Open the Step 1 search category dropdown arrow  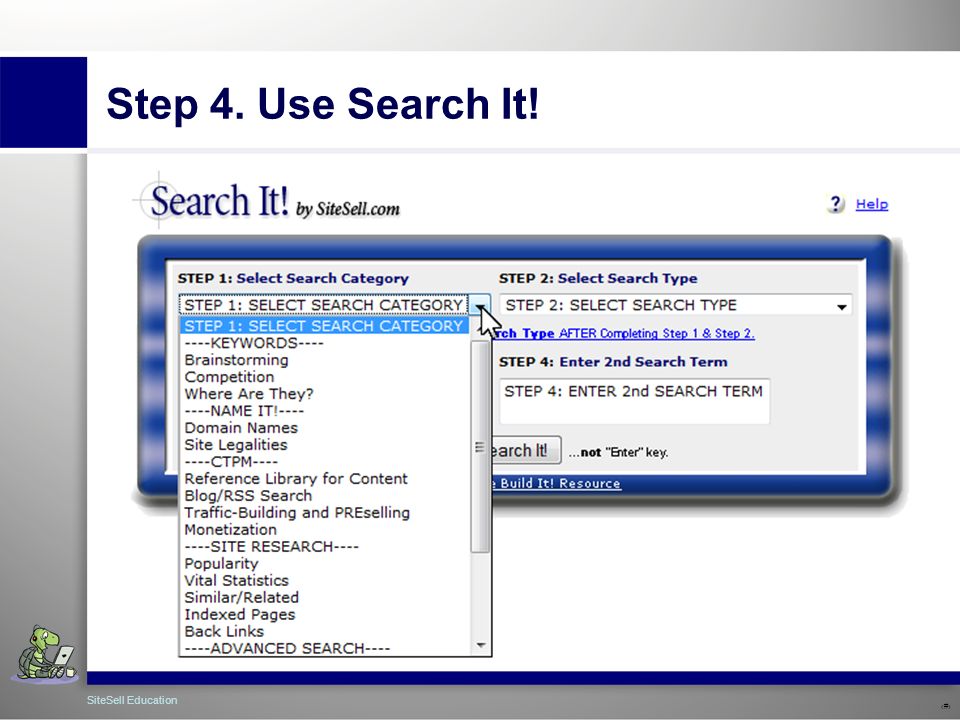479,305
